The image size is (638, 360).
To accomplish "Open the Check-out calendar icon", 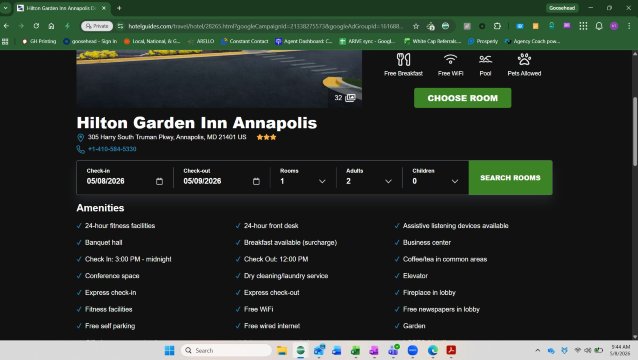I will point(256,181).
